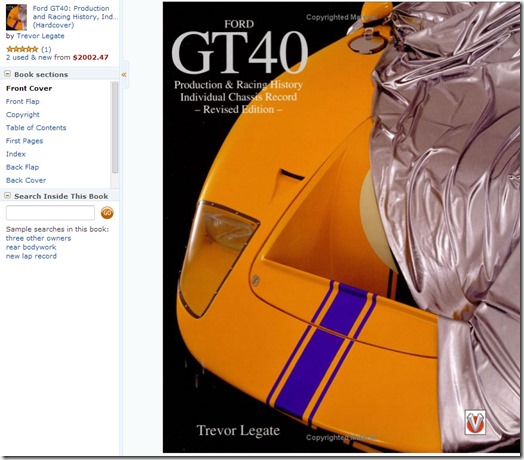524x460 pixels.
Task: Click the search inside book text field
Action: pos(50,213)
